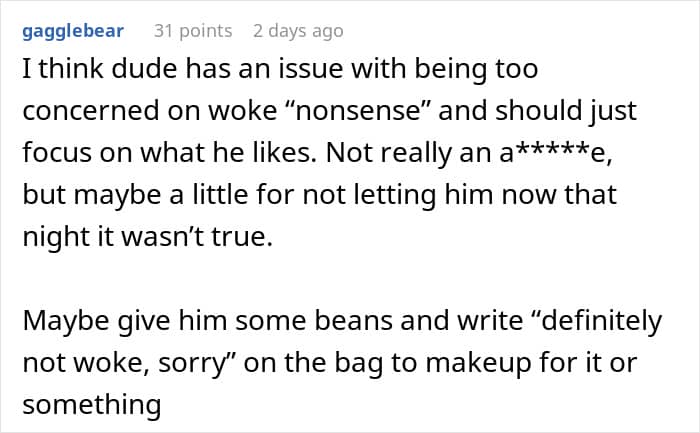Open the gagglebear user profile link
Screen dimensions: 700x433
tap(73, 31)
